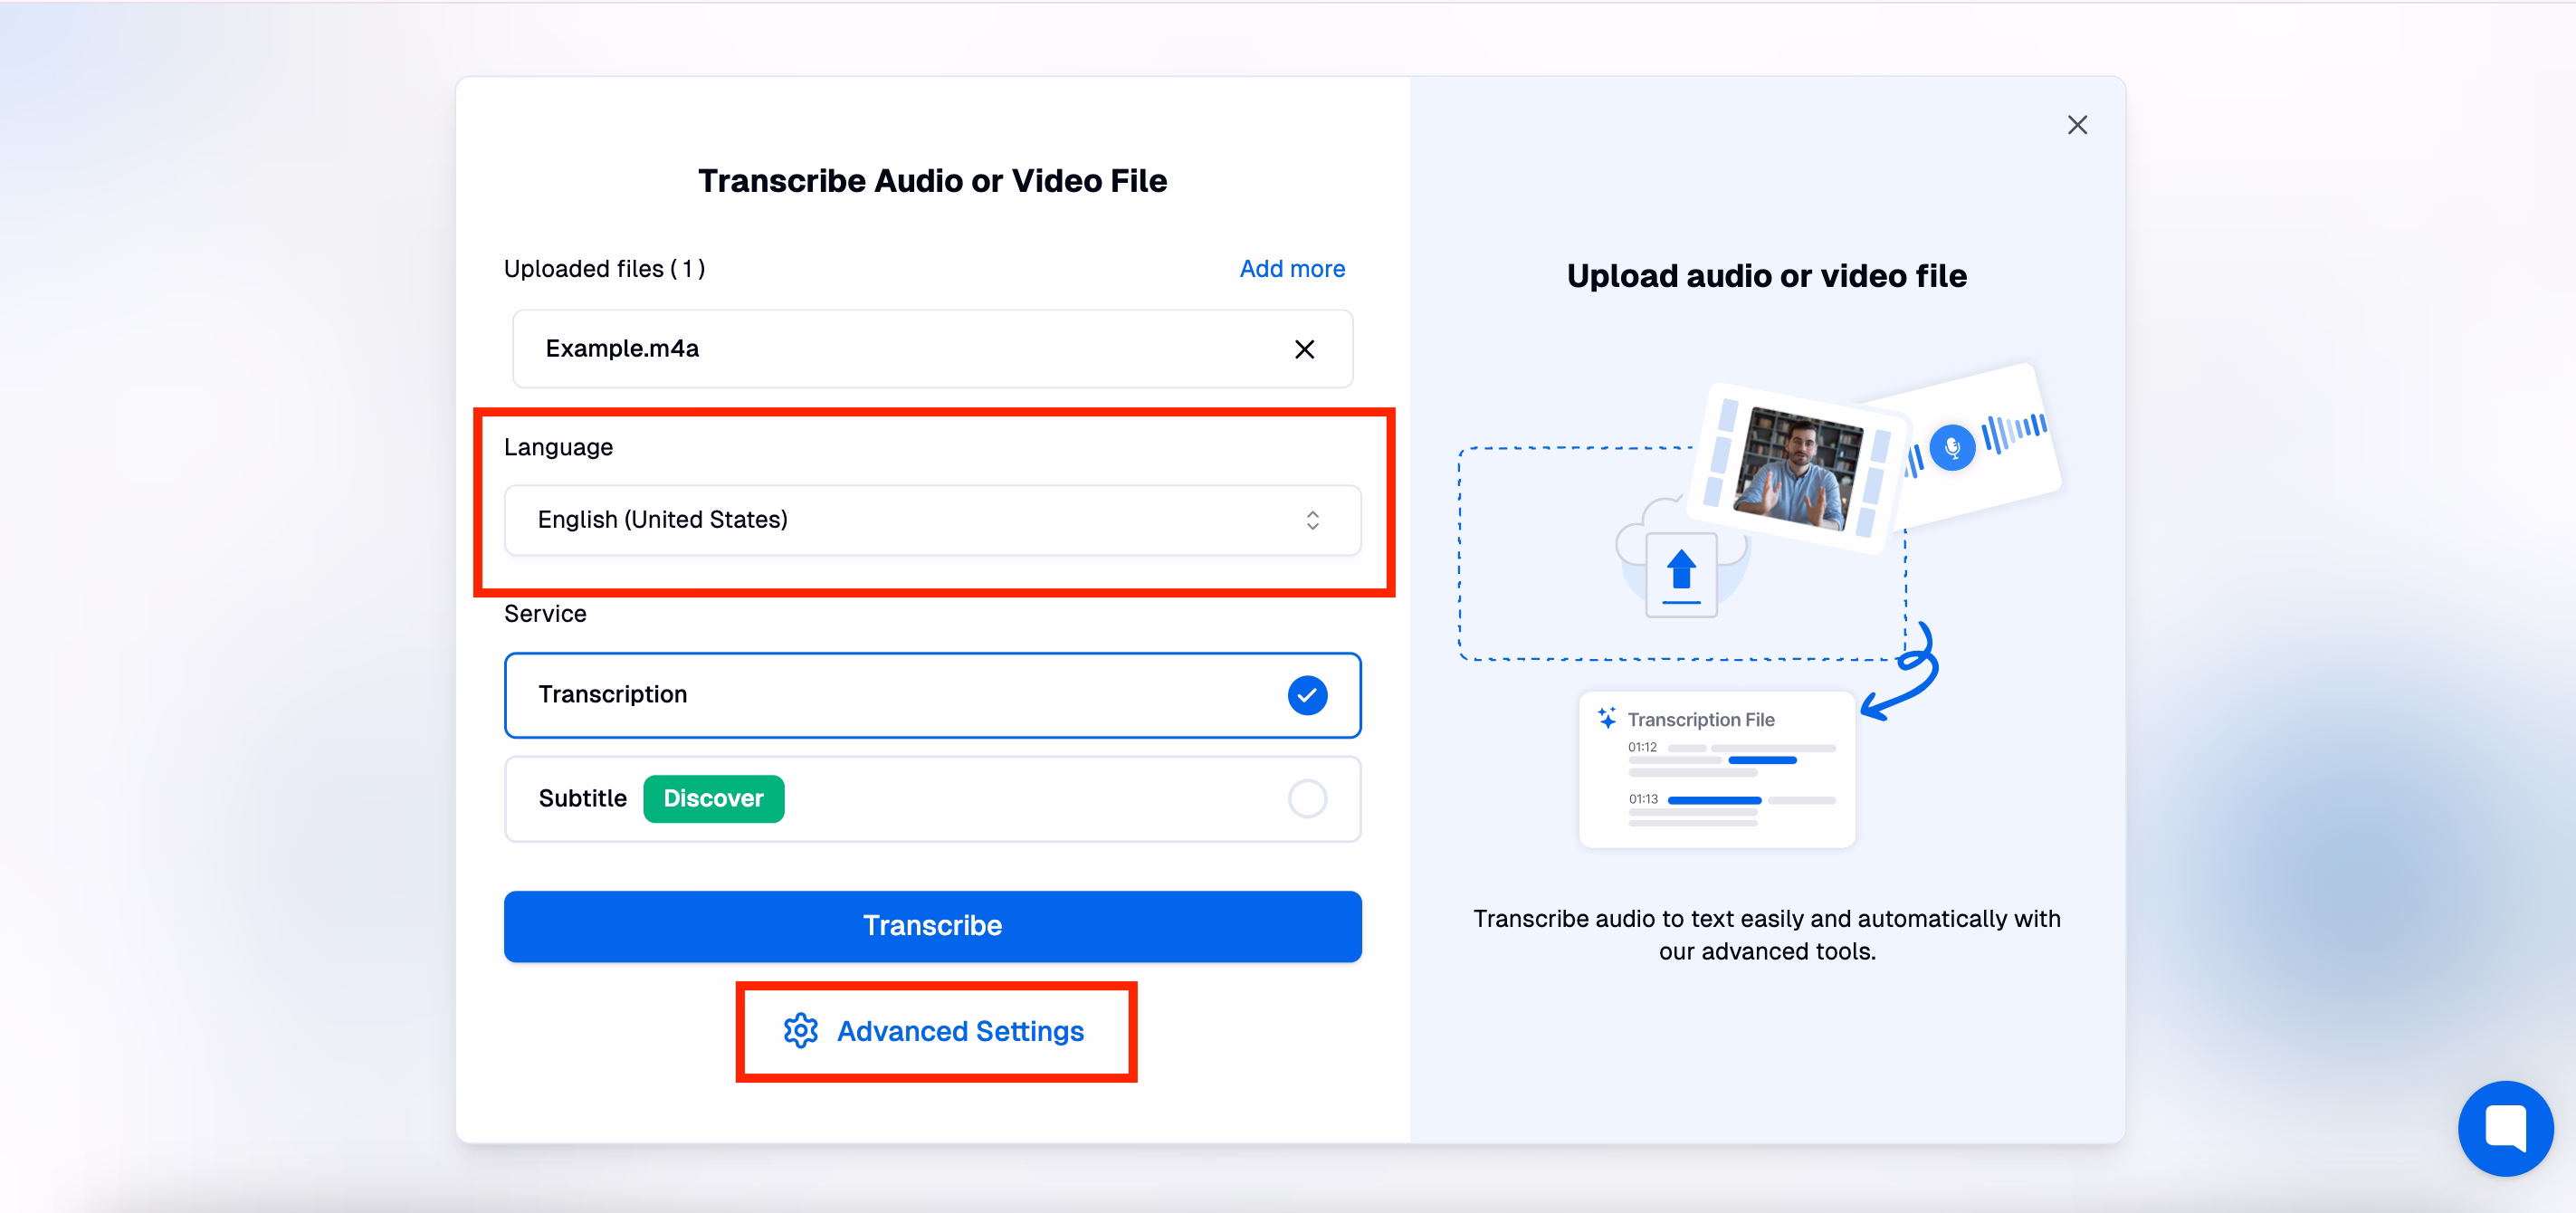This screenshot has width=2576, height=1213.
Task: Click the Add more link
Action: 1292,269
